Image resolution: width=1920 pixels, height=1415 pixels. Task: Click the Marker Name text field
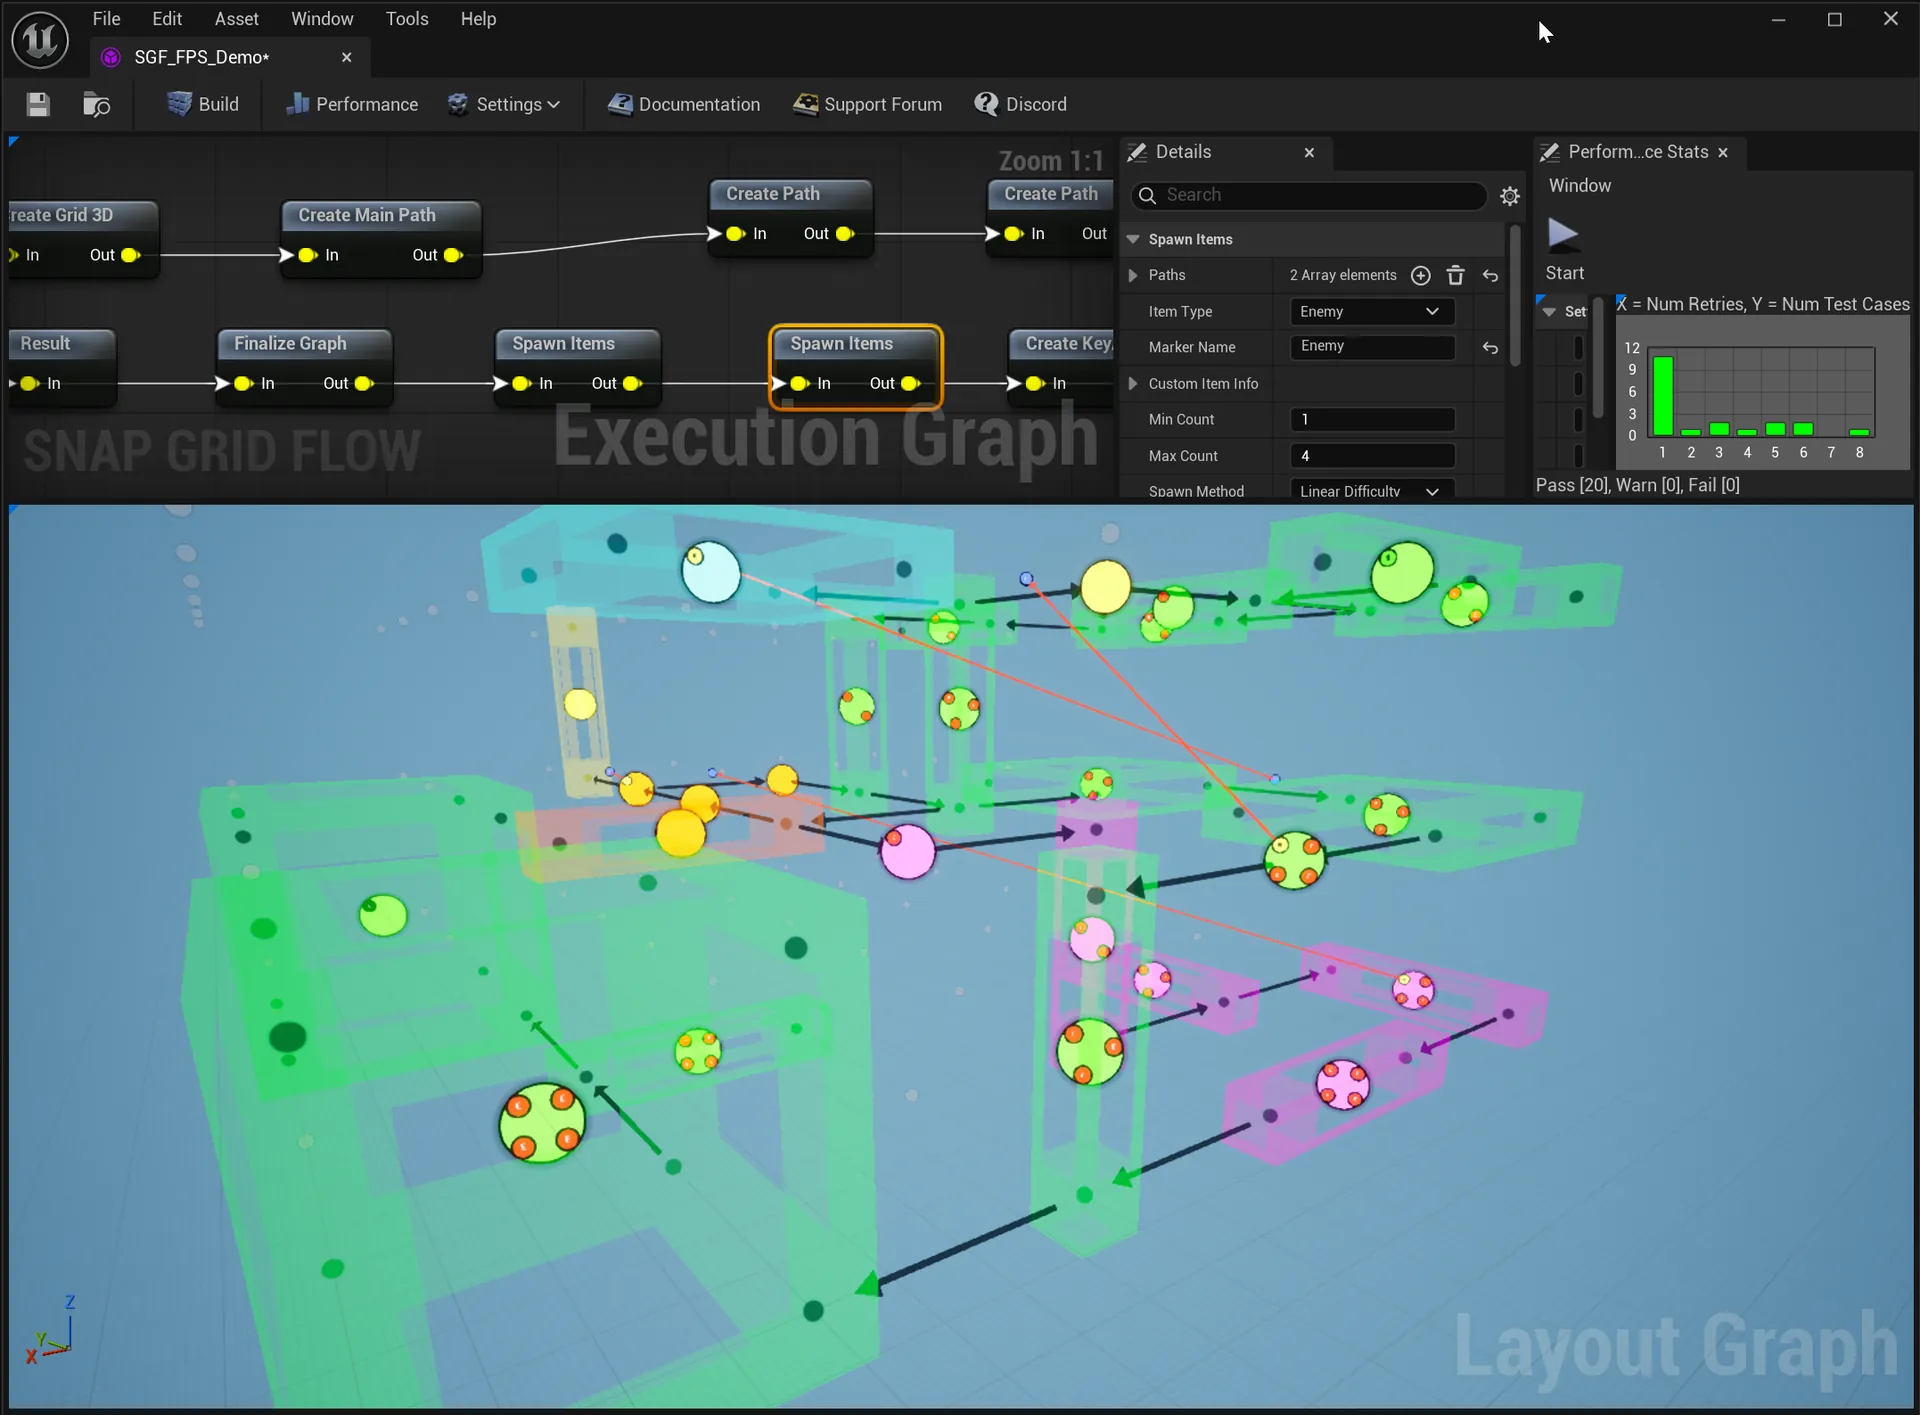1371,347
